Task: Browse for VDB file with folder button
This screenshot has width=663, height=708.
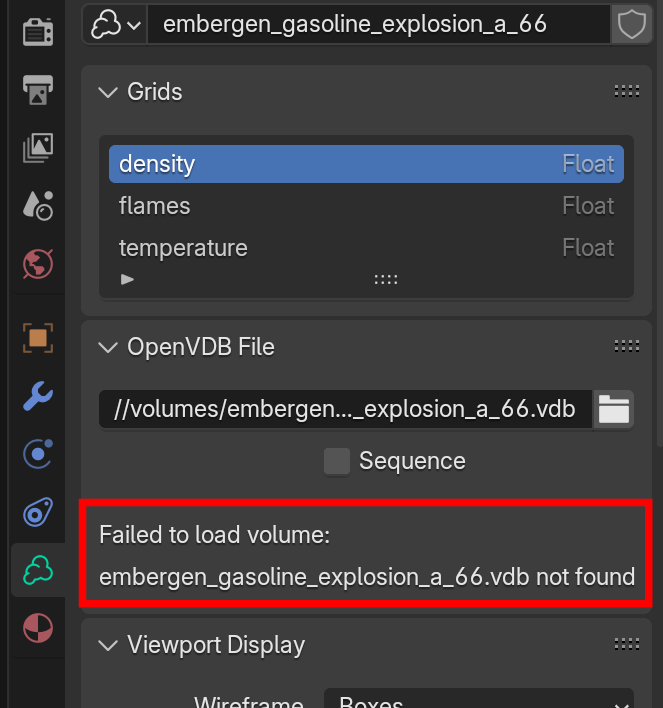Action: 613,409
